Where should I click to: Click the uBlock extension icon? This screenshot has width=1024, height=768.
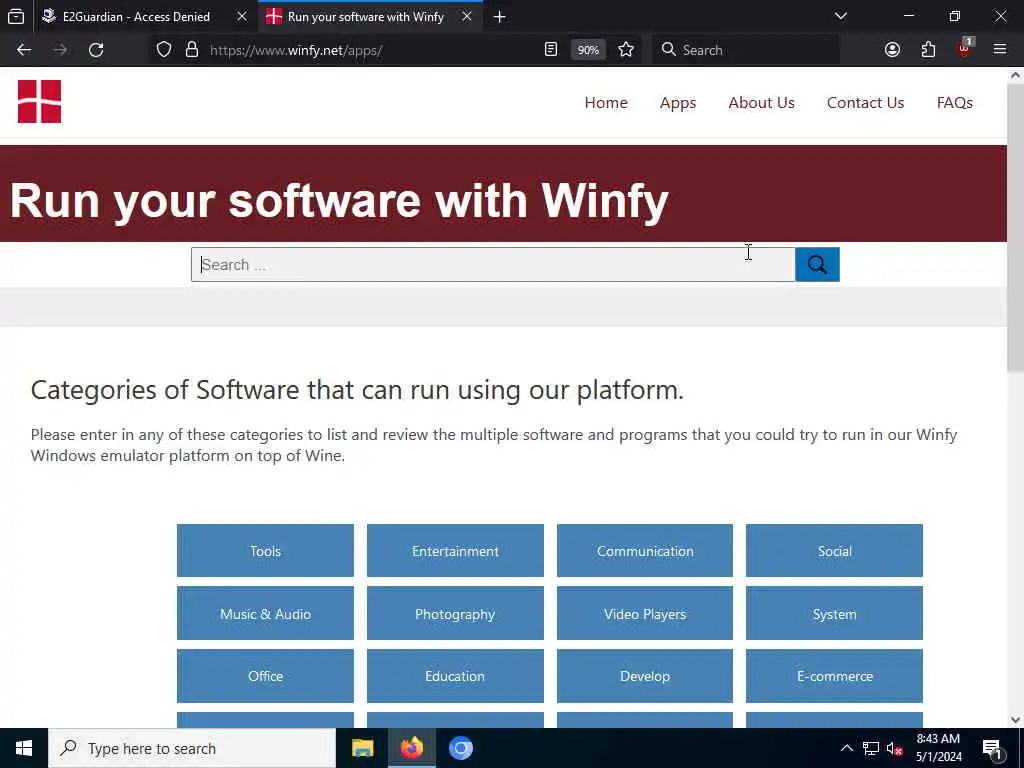pyautogui.click(x=965, y=48)
